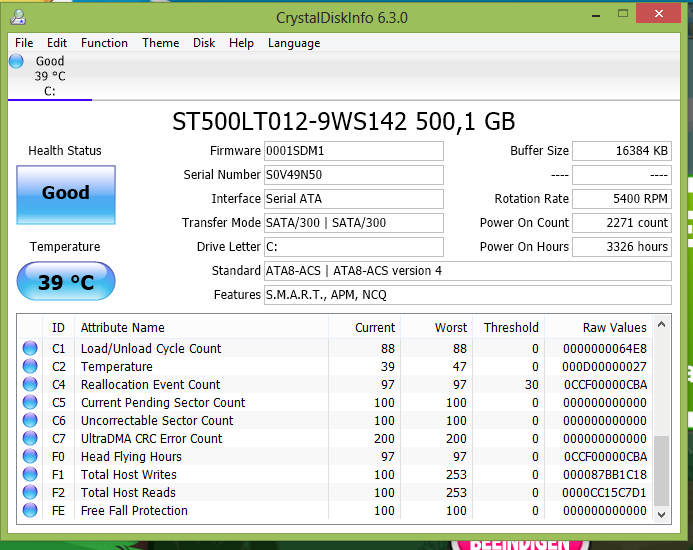Click the Worst column header
The height and width of the screenshot is (550, 693).
437,328
